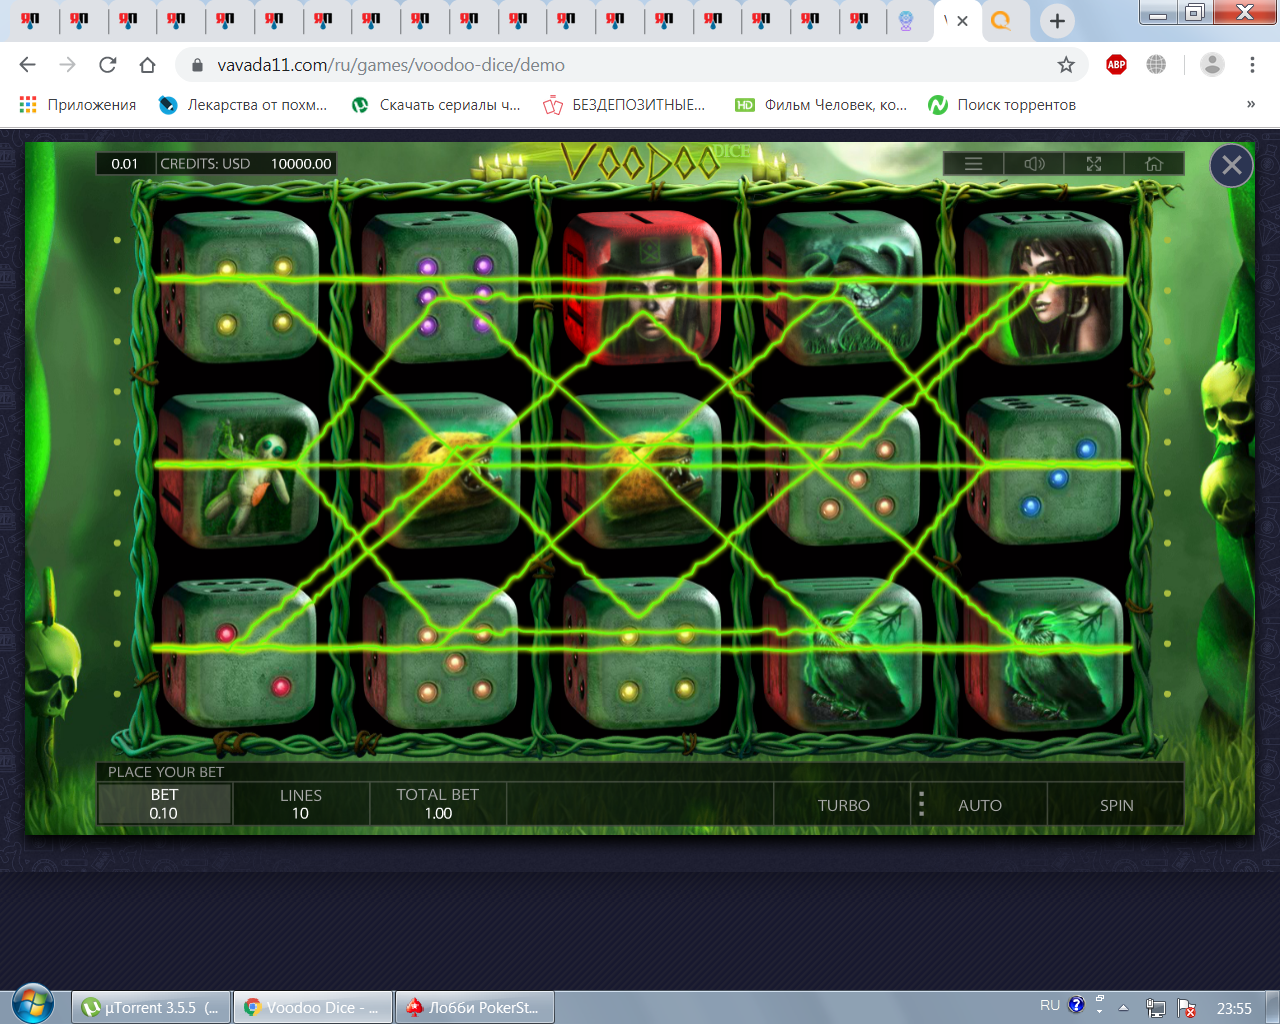Toggle game fullscreen mode icon
The image size is (1280, 1024).
click(1094, 164)
